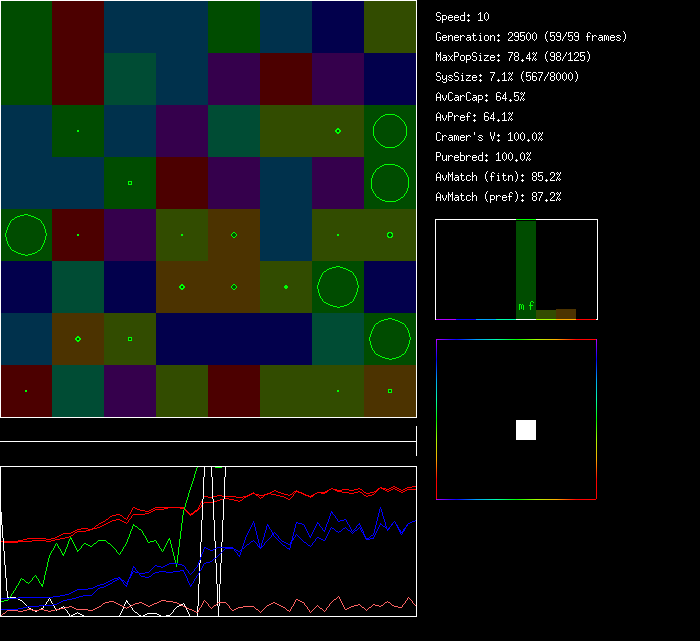This screenshot has width=700, height=641.
Task: Click the SysSize statistic line
Action: [507, 77]
